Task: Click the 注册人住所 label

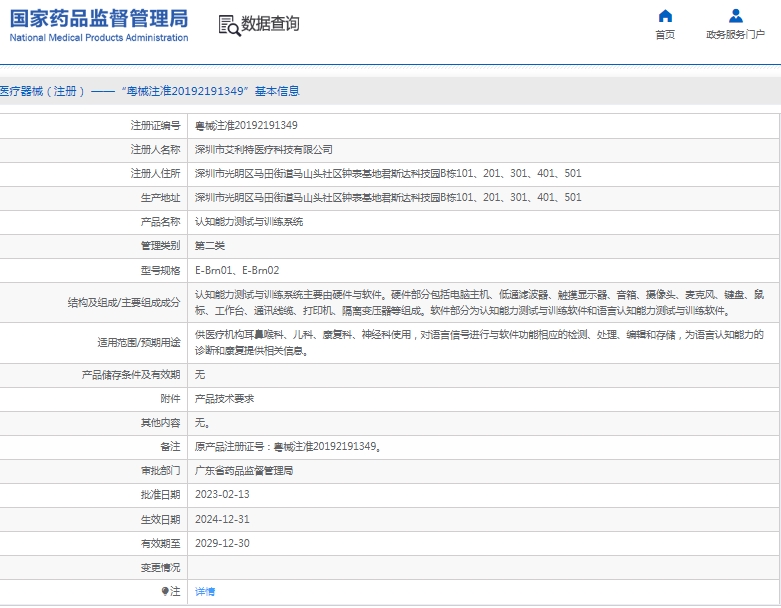Action: coord(155,173)
